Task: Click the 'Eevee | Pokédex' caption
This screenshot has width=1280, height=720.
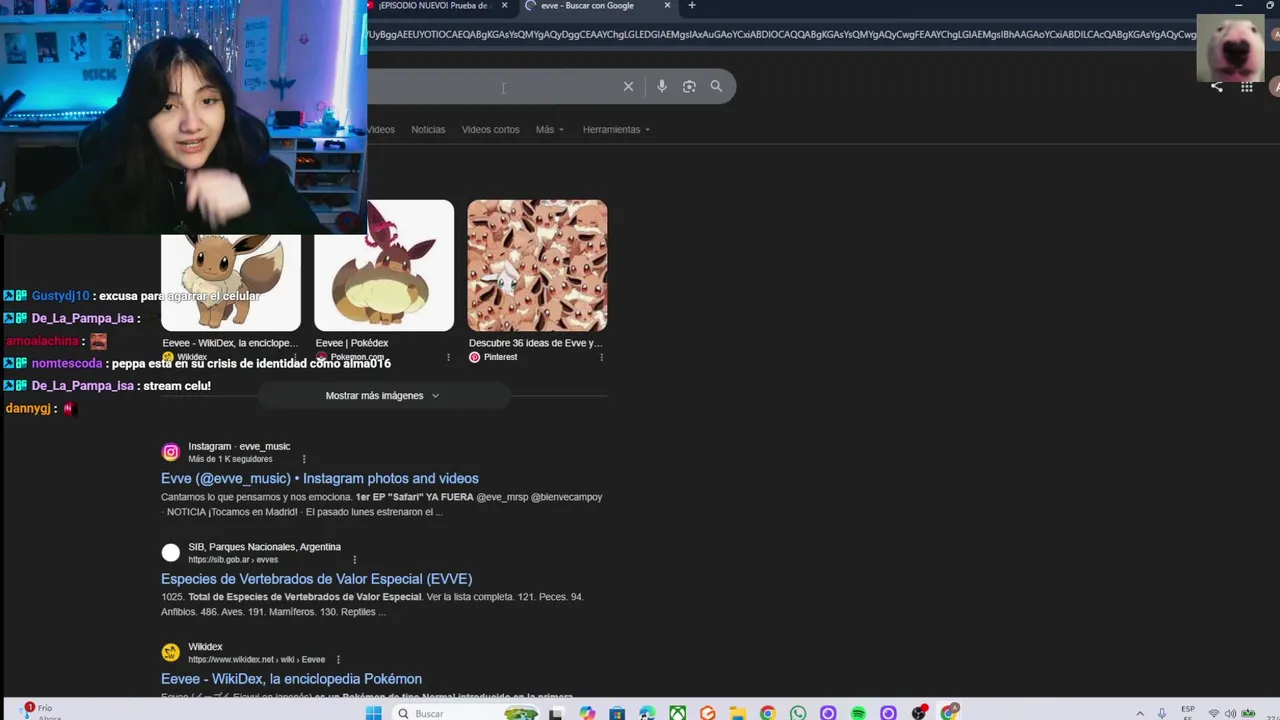Action: click(352, 343)
